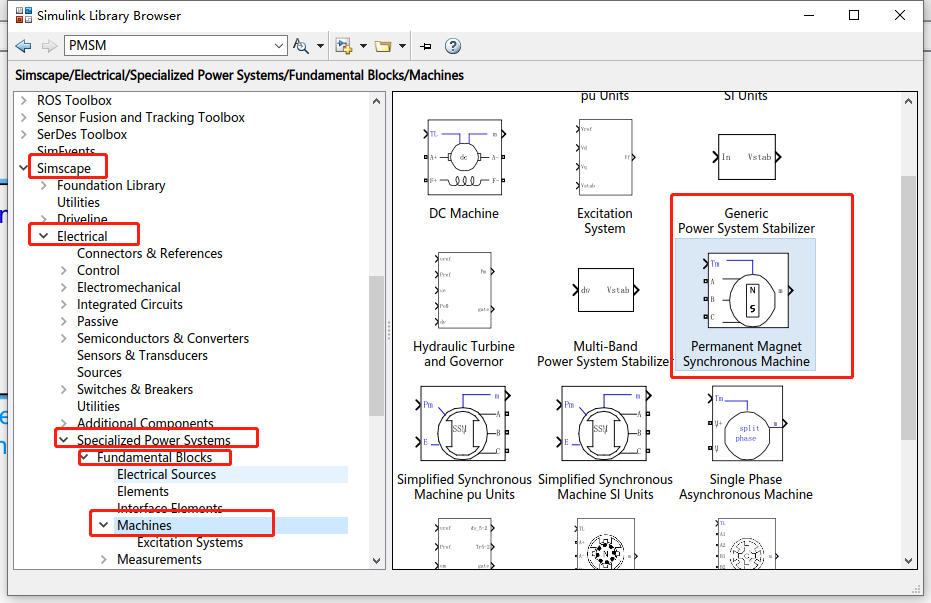Collapse the Fundamental Blocks node
The image size is (931, 603).
click(84, 458)
